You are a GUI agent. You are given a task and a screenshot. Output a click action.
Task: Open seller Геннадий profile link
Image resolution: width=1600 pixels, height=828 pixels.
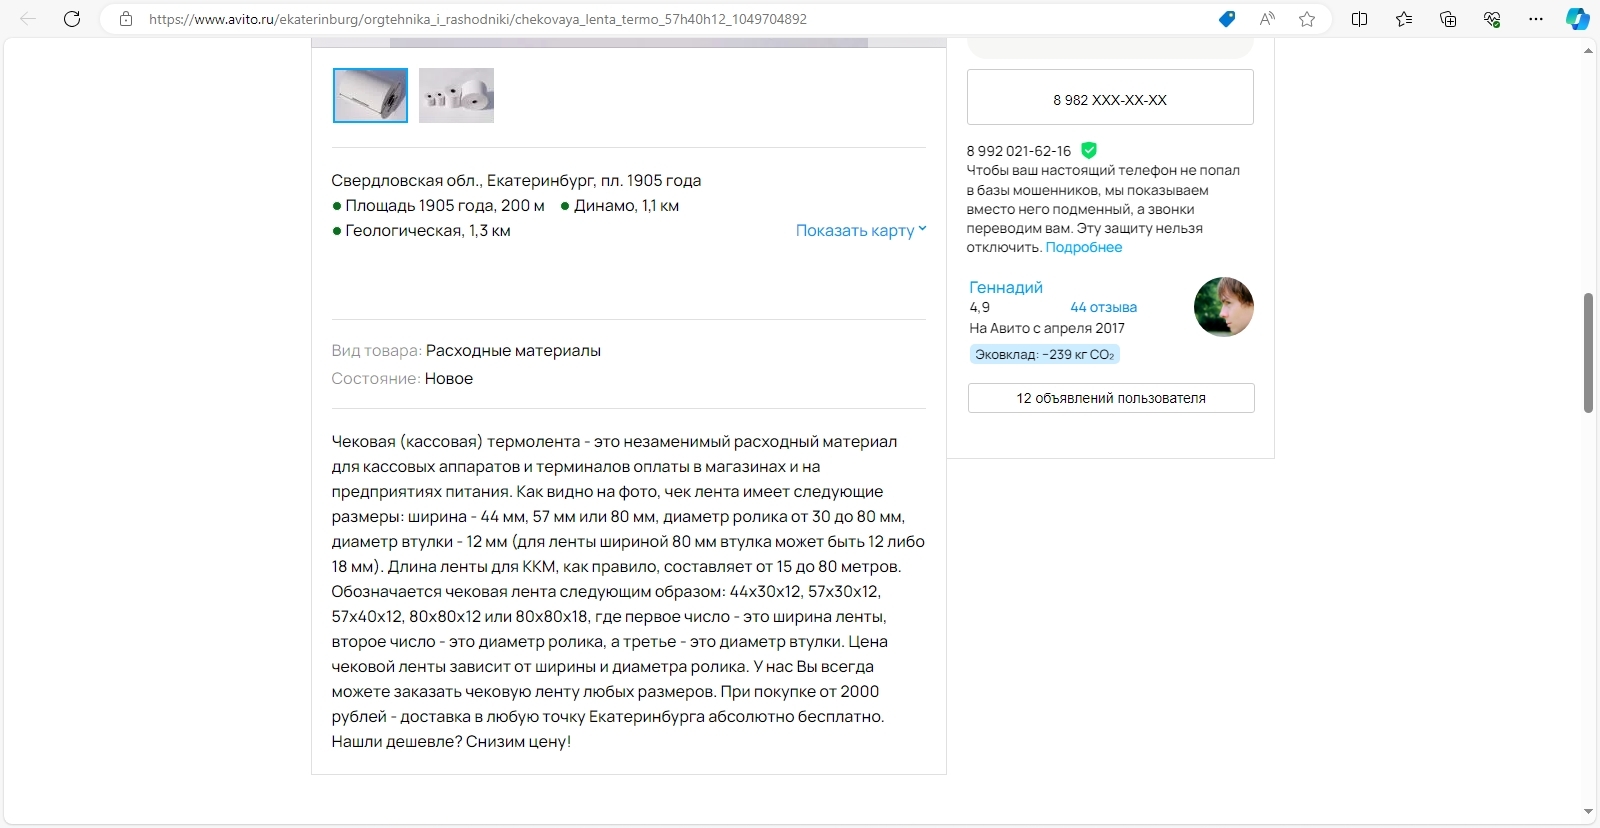(x=1006, y=287)
